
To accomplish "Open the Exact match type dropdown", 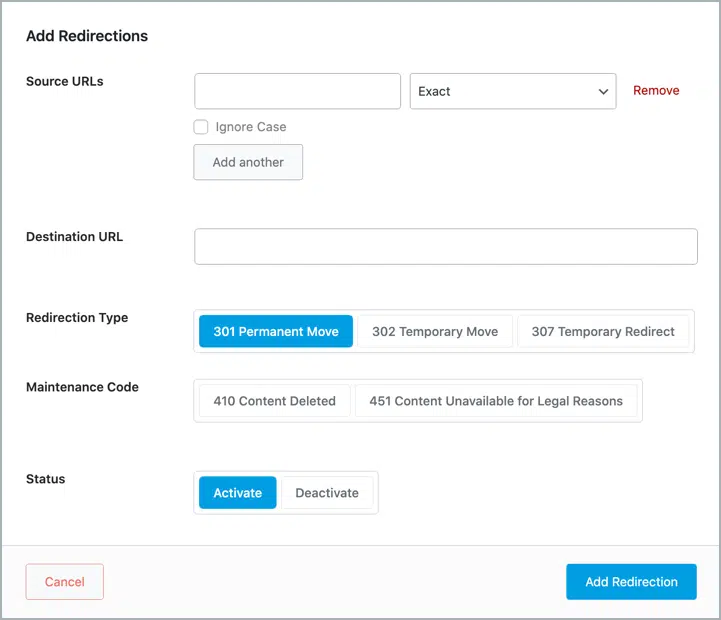I will [513, 91].
